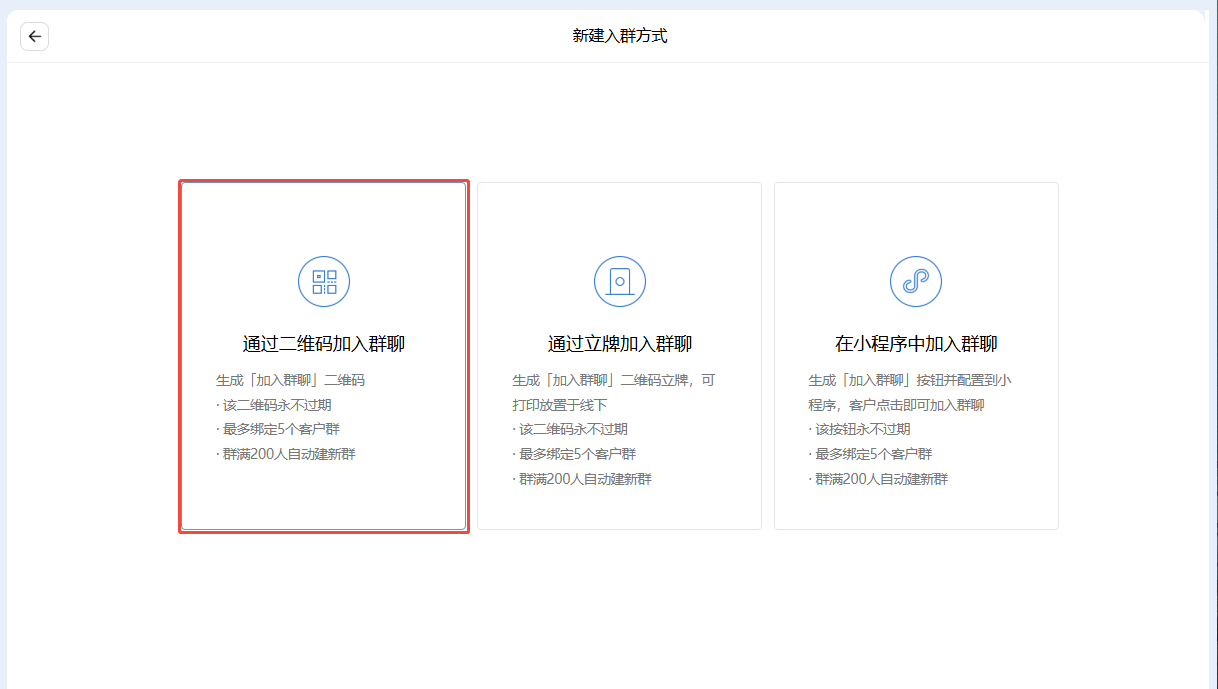Select the 在小程序中加入群聊 title
Image resolution: width=1218 pixels, height=689 pixels.
click(x=916, y=344)
